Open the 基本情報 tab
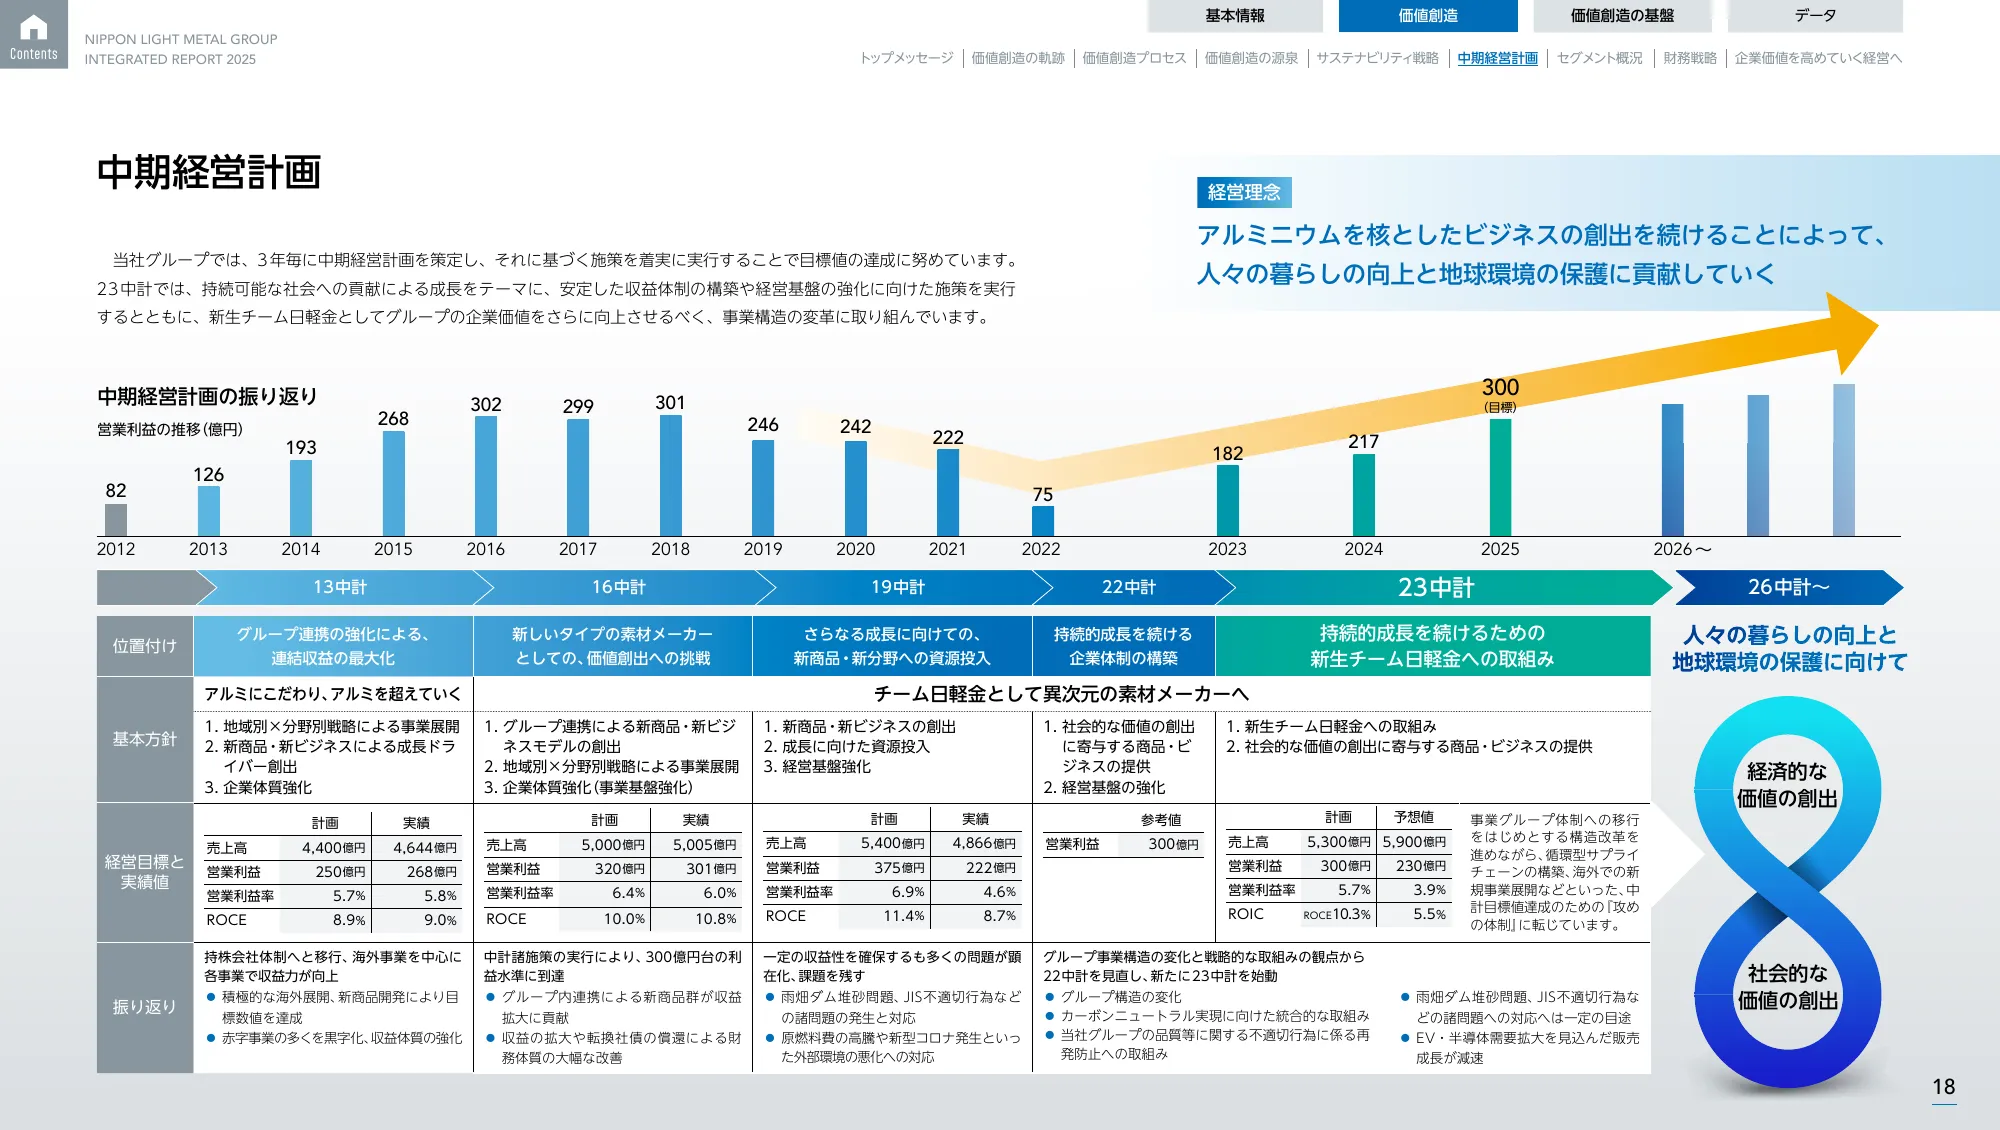 [x=1236, y=15]
